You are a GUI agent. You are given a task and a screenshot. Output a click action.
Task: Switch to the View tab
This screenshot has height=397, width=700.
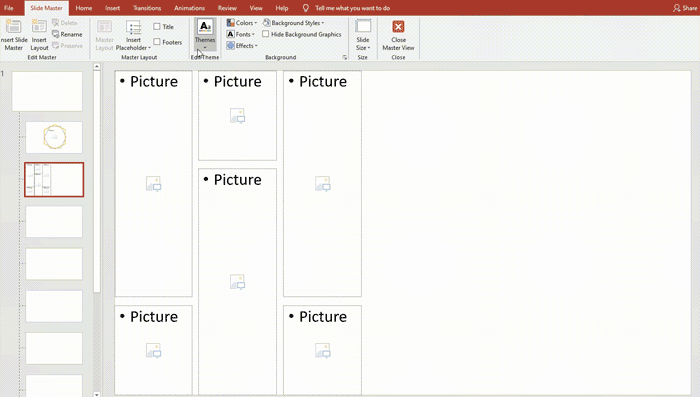[x=256, y=8]
